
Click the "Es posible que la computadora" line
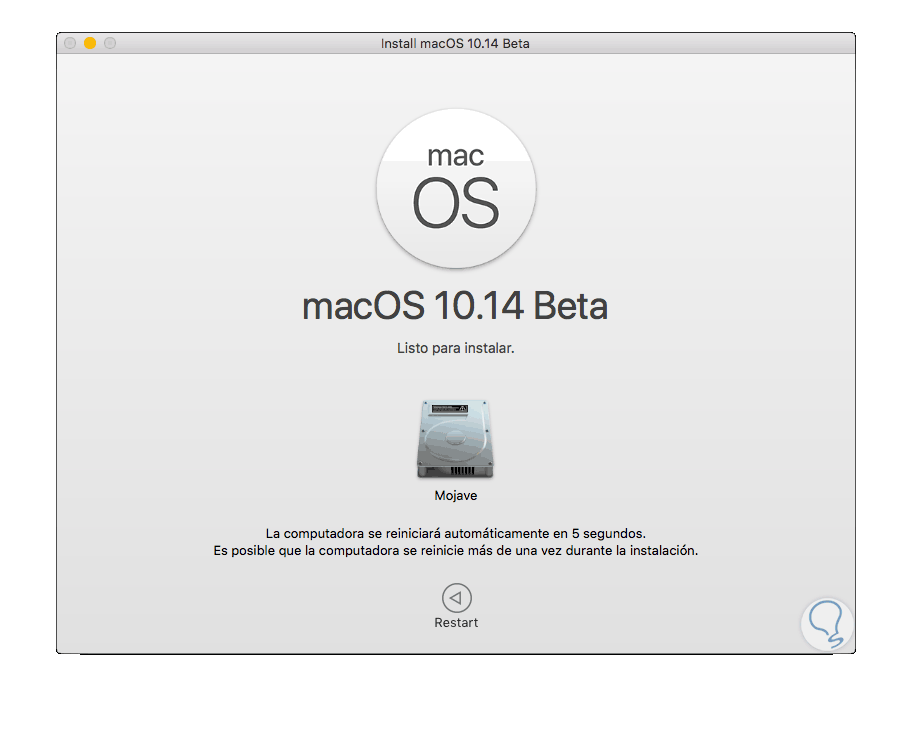pos(456,551)
